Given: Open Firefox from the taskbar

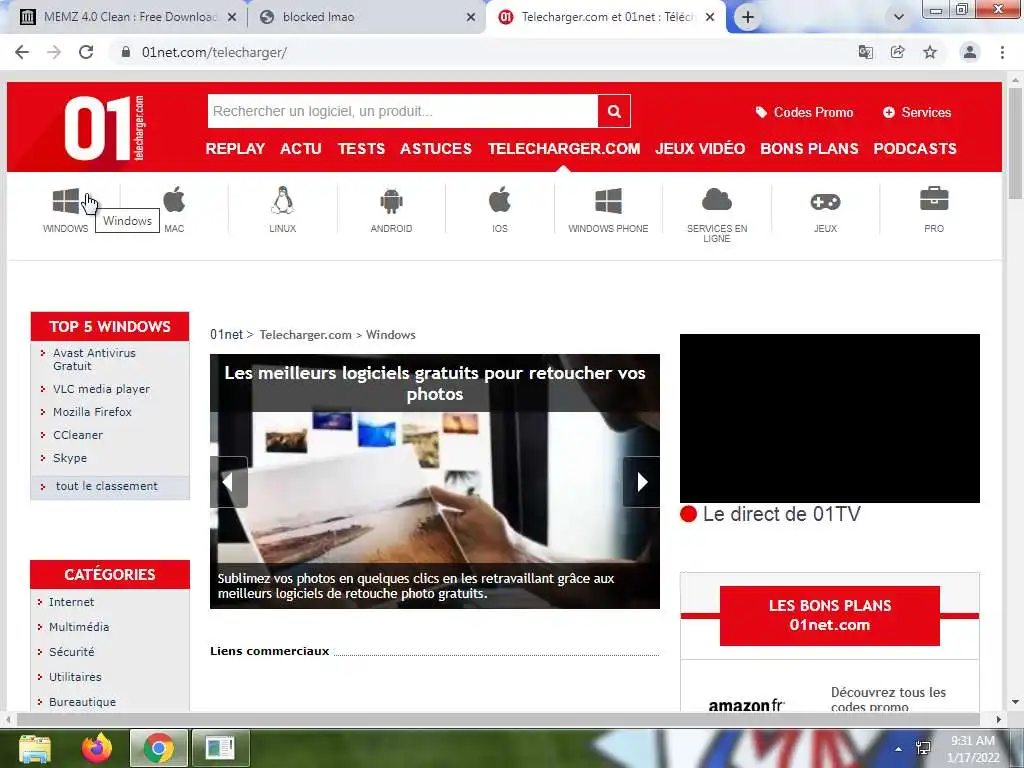Looking at the screenshot, I should [x=97, y=748].
